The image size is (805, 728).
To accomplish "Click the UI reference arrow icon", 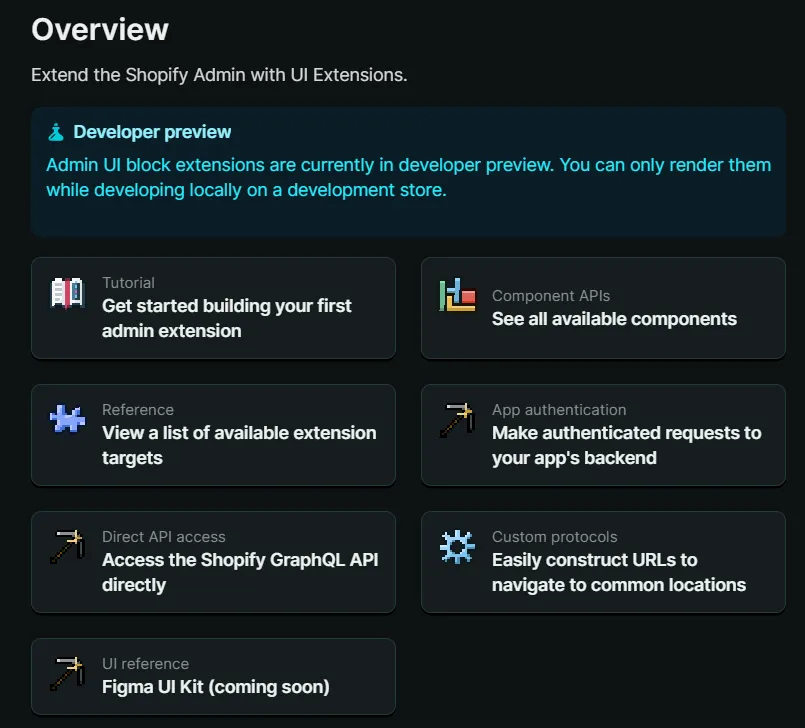I will click(66, 675).
